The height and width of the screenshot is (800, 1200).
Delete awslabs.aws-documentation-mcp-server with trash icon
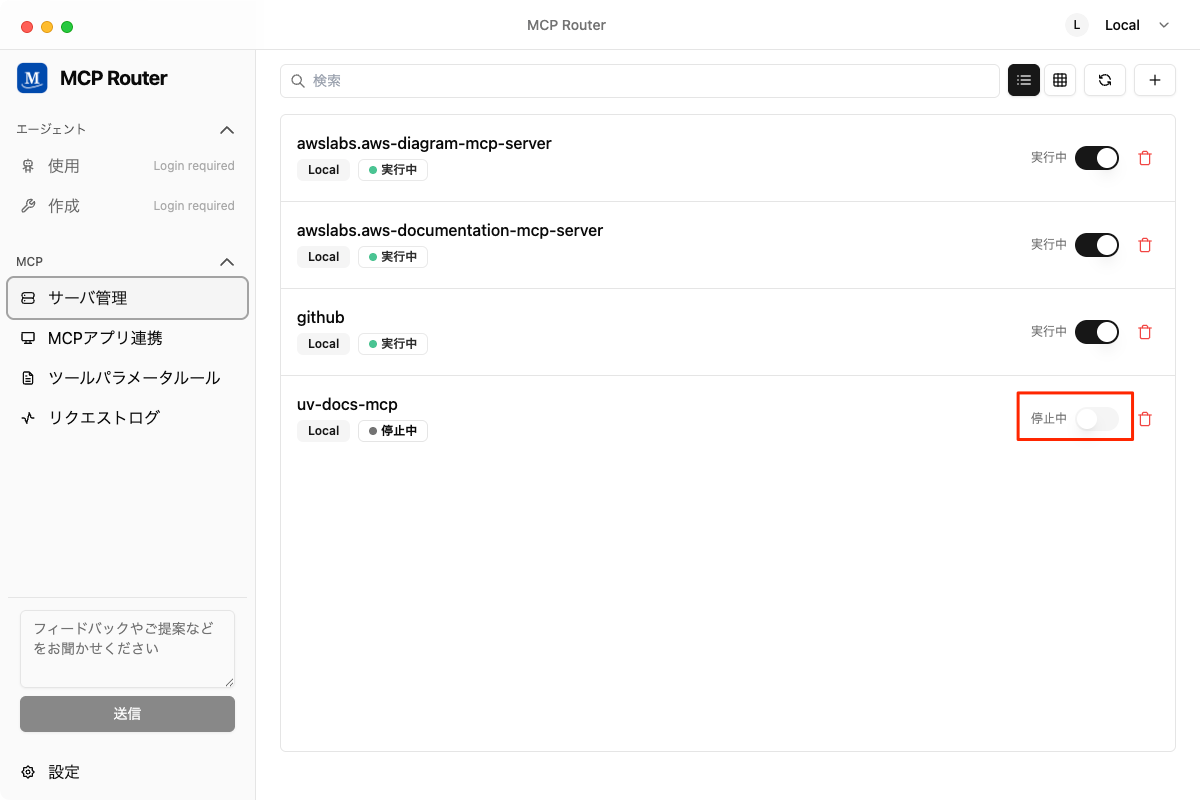tap(1145, 245)
